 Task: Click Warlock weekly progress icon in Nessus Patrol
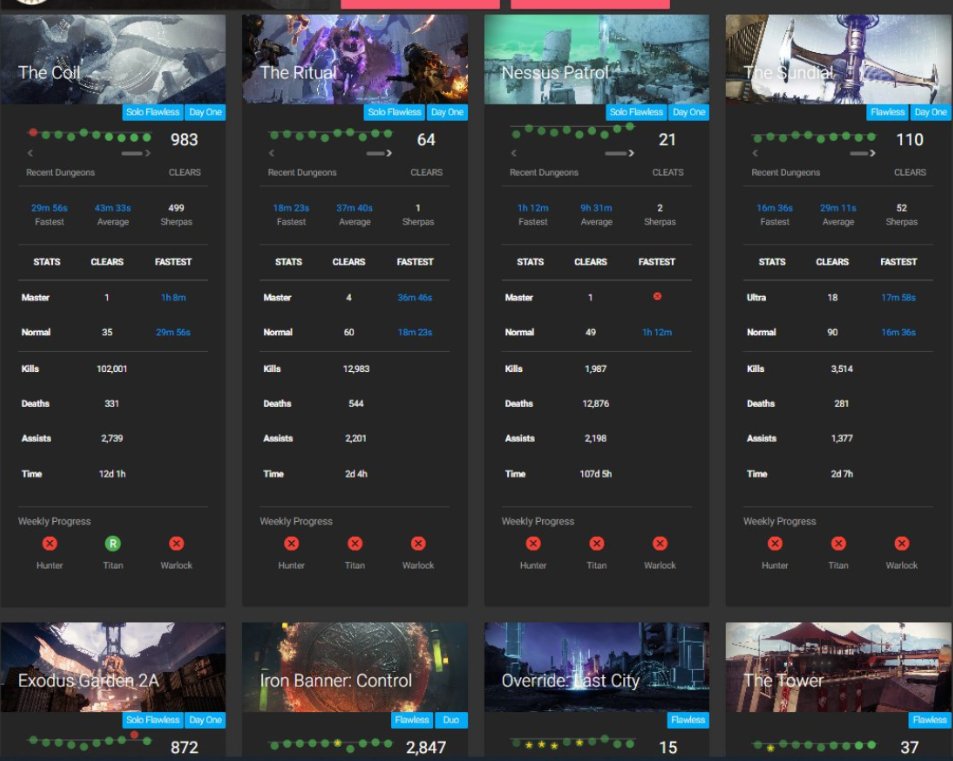[x=660, y=543]
